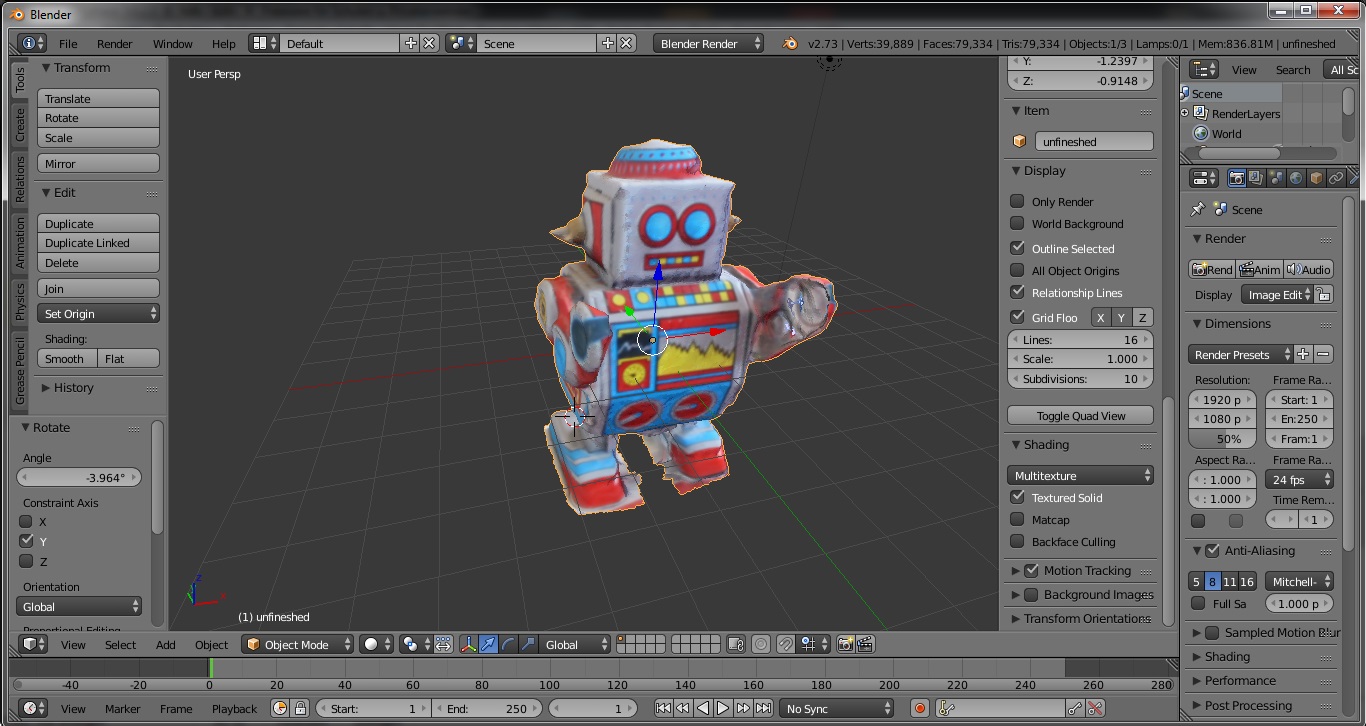Click the OpenGL render image camera icon
Image resolution: width=1366 pixels, height=726 pixels.
pyautogui.click(x=846, y=645)
